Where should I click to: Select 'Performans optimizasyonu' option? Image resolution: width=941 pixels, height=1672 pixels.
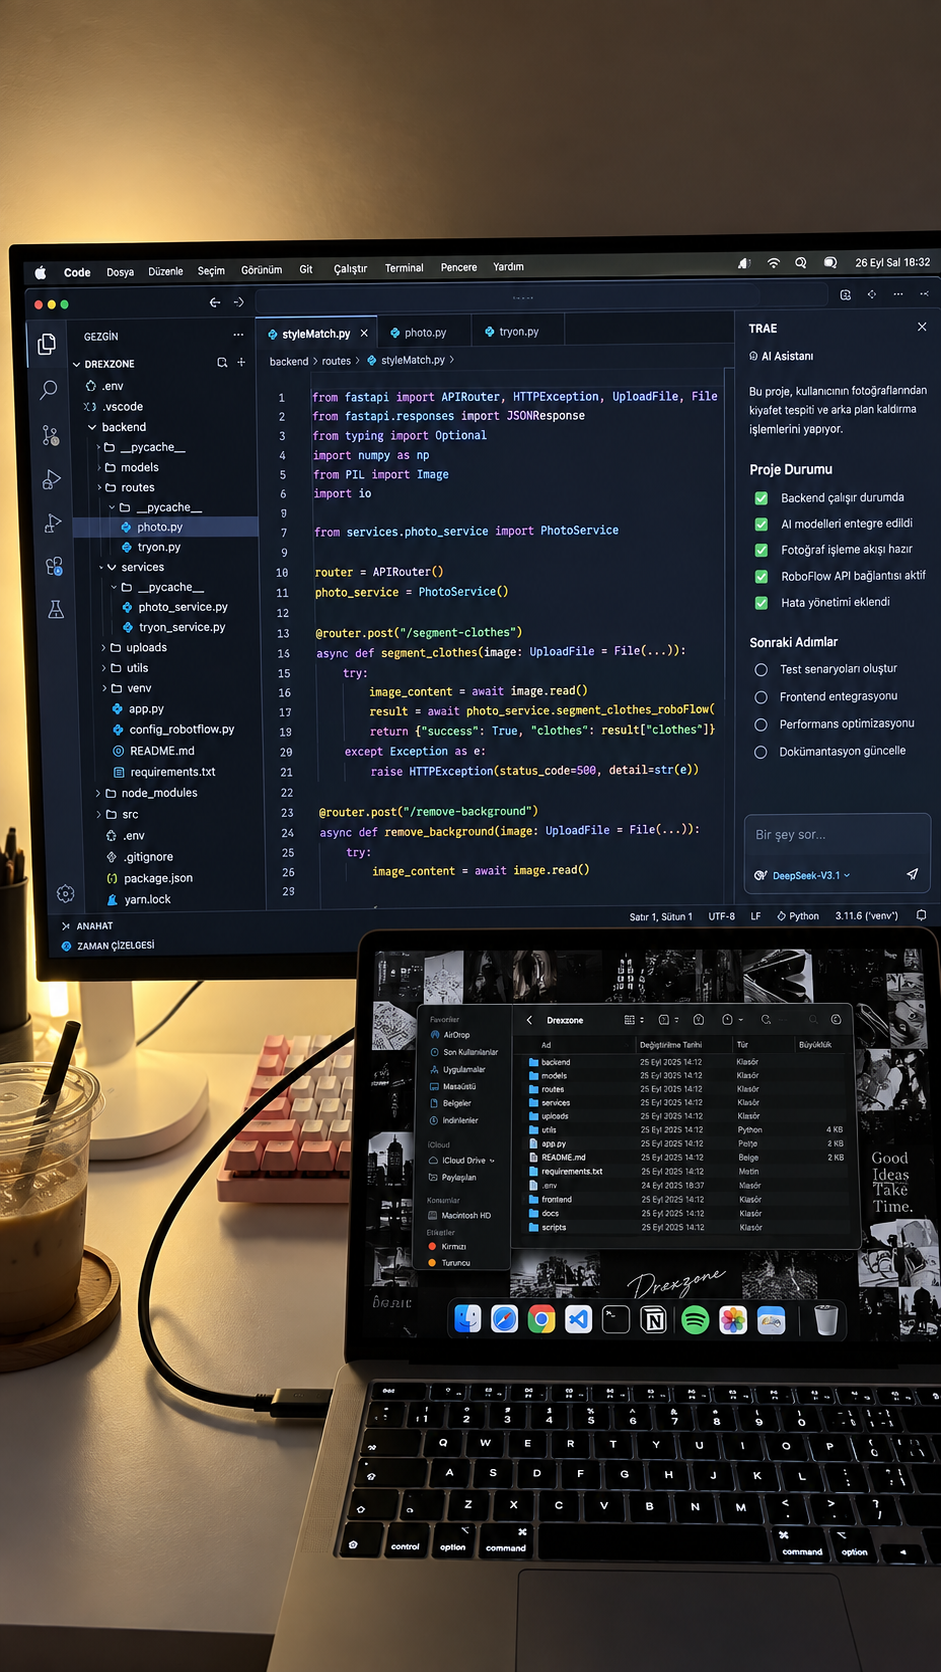tap(761, 725)
